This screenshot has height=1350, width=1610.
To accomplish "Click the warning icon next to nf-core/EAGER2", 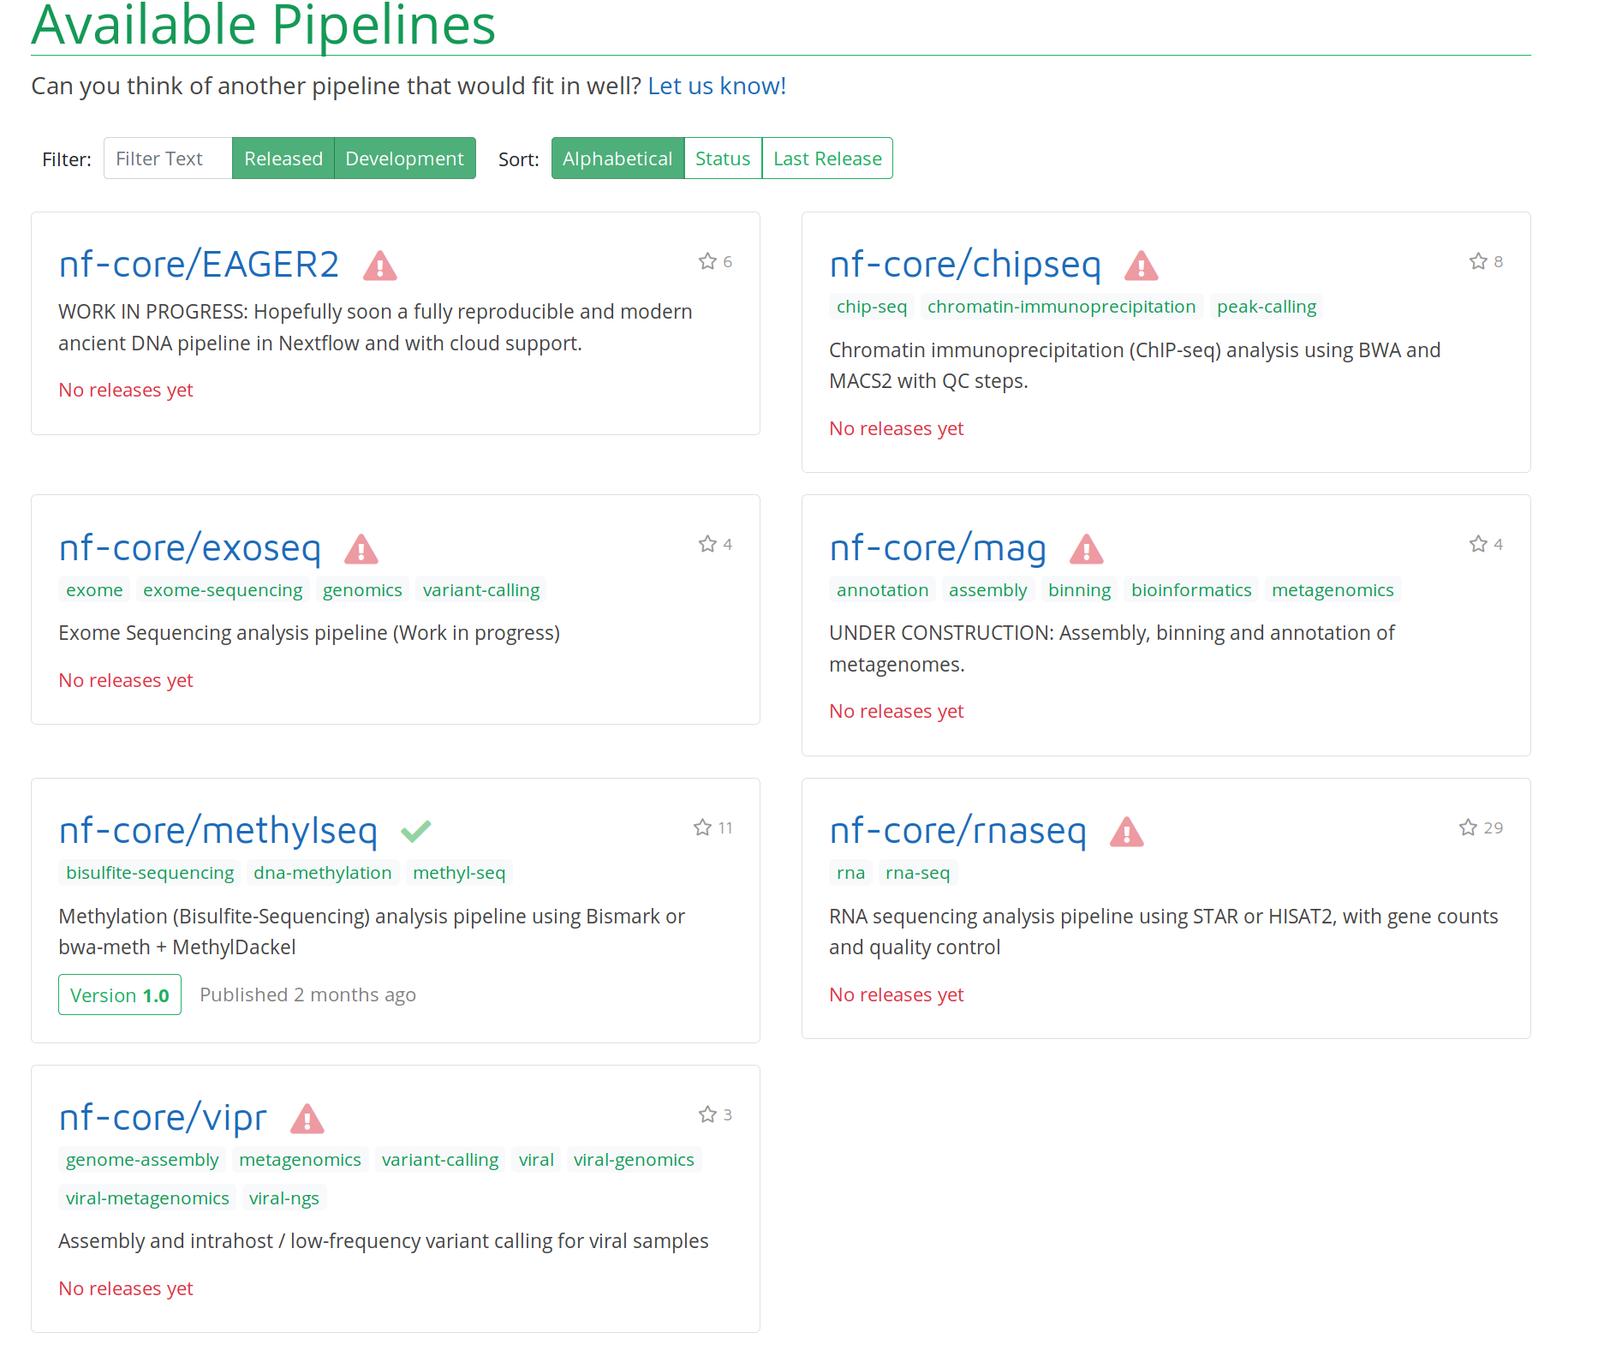I will coord(380,266).
